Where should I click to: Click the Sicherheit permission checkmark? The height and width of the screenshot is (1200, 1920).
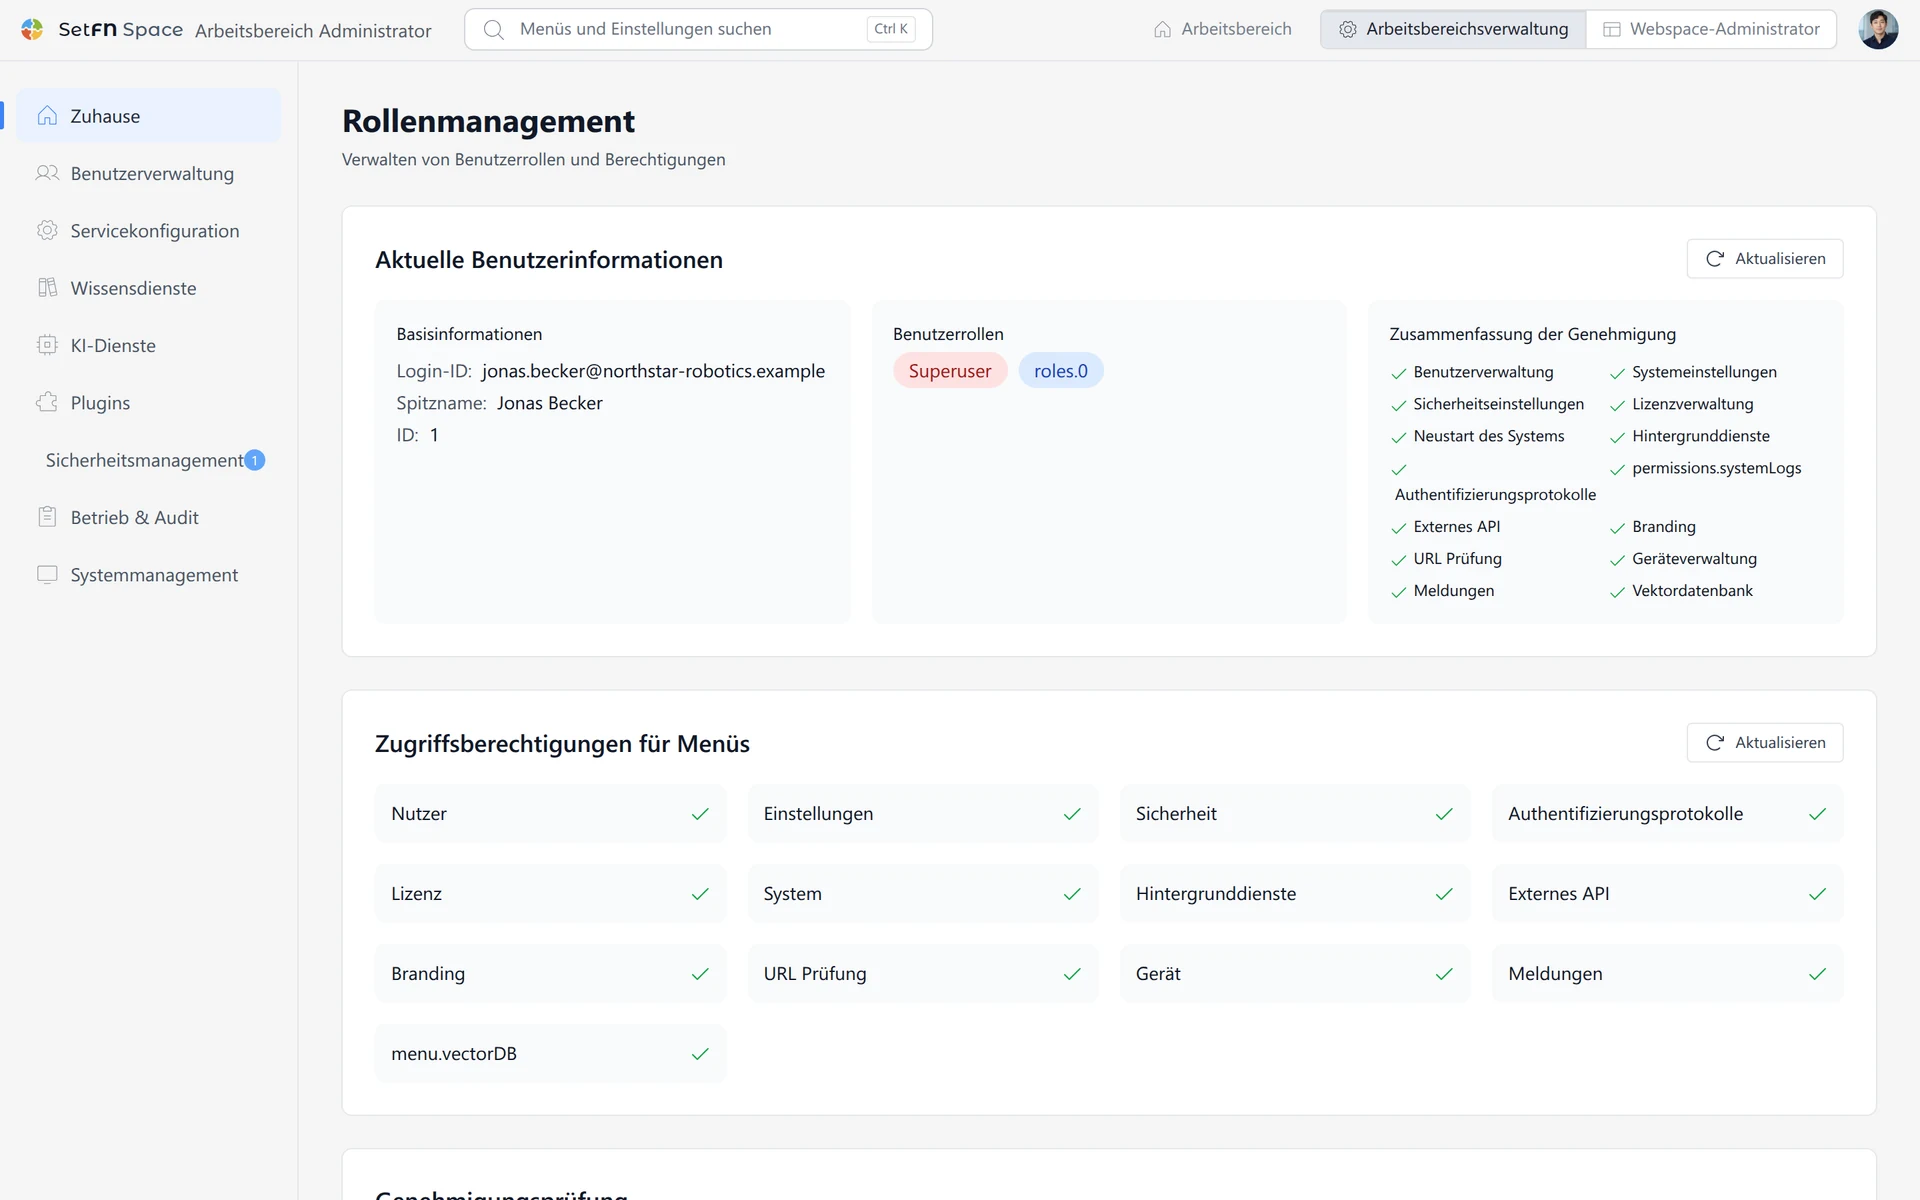[1444, 814]
